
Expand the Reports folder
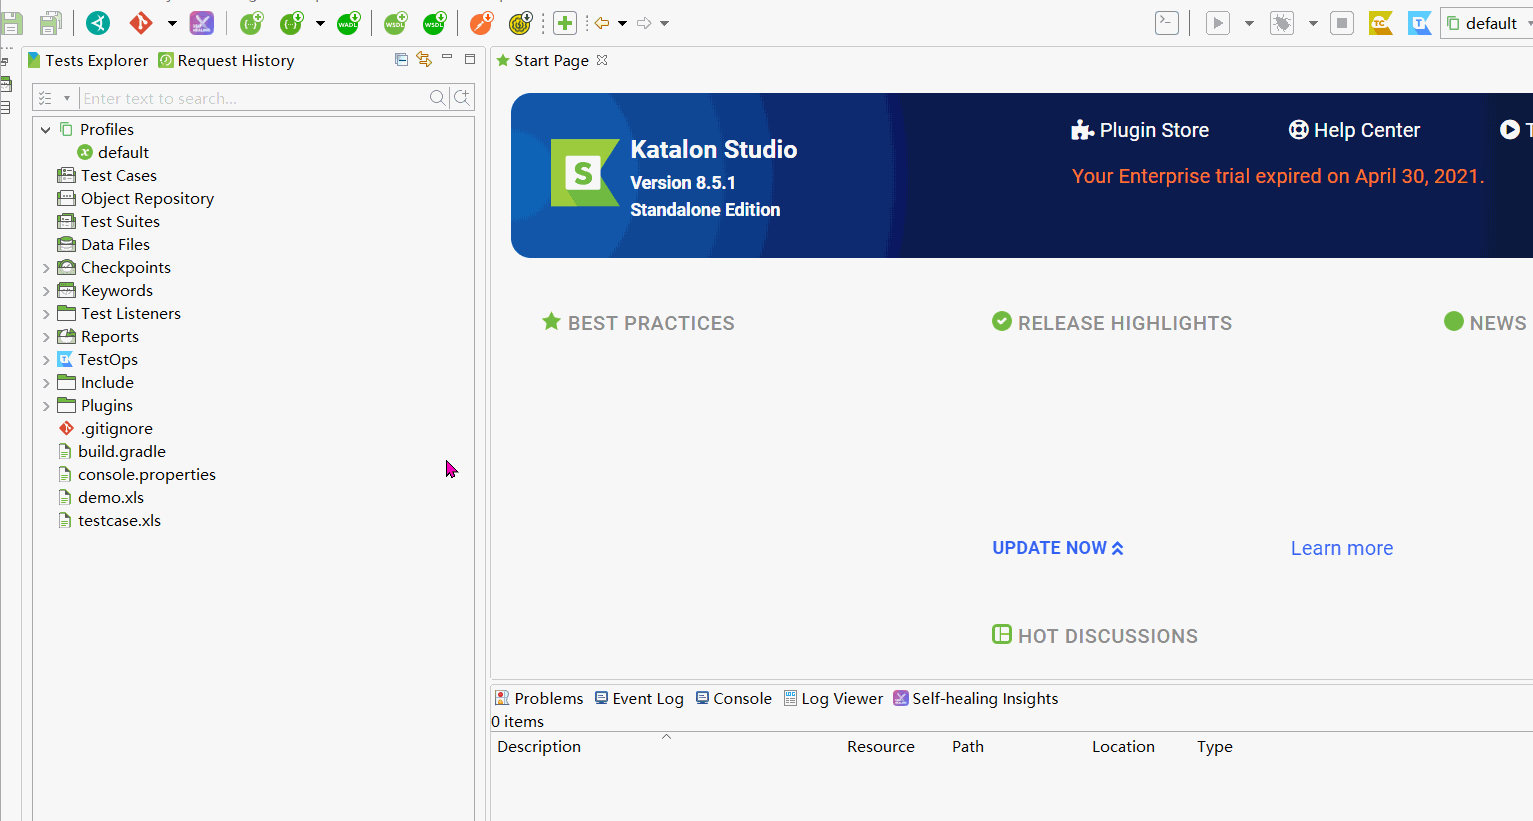(x=46, y=337)
